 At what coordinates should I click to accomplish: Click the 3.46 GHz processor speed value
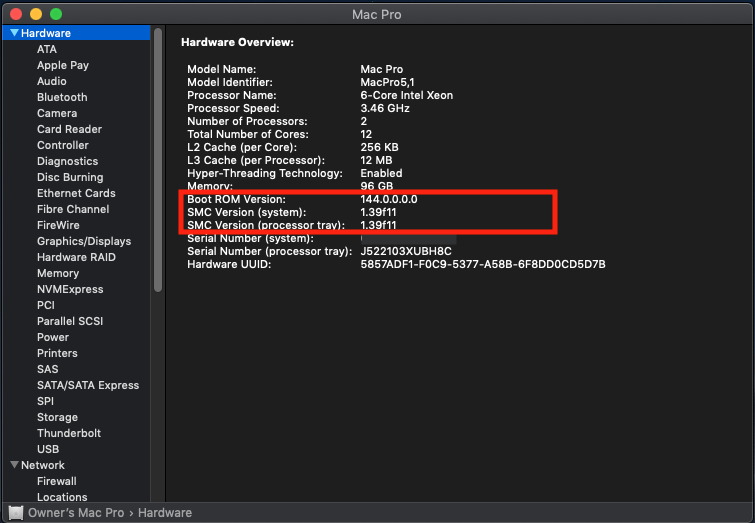[x=385, y=108]
